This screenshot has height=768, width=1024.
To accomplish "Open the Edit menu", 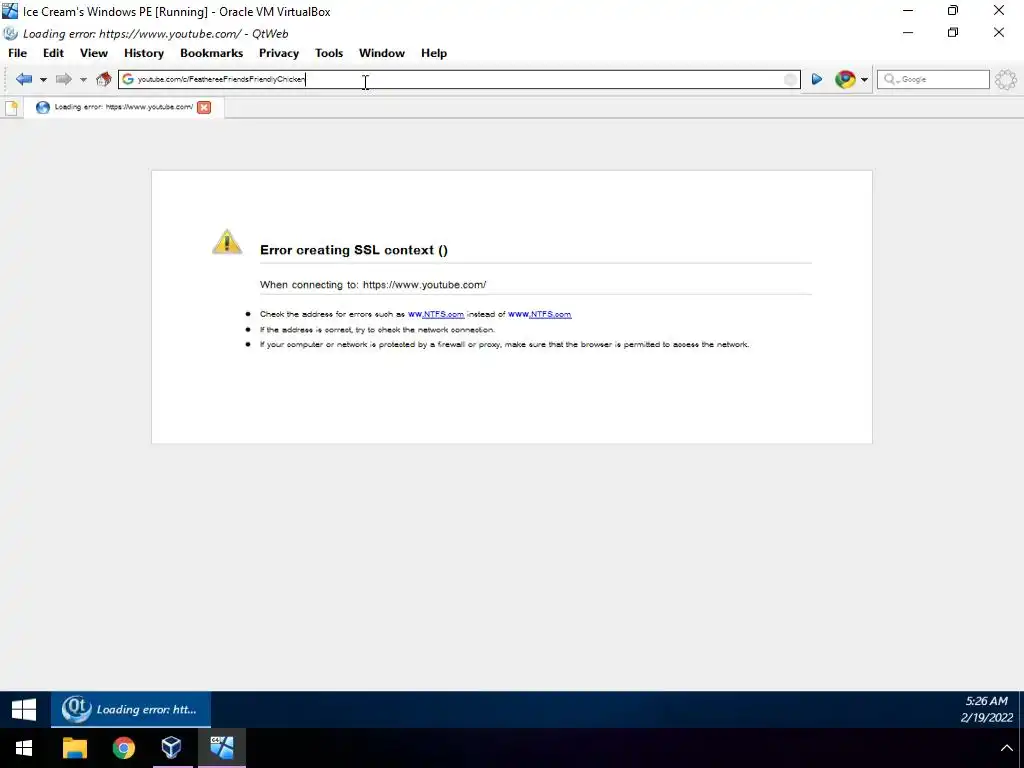I will pyautogui.click(x=54, y=53).
